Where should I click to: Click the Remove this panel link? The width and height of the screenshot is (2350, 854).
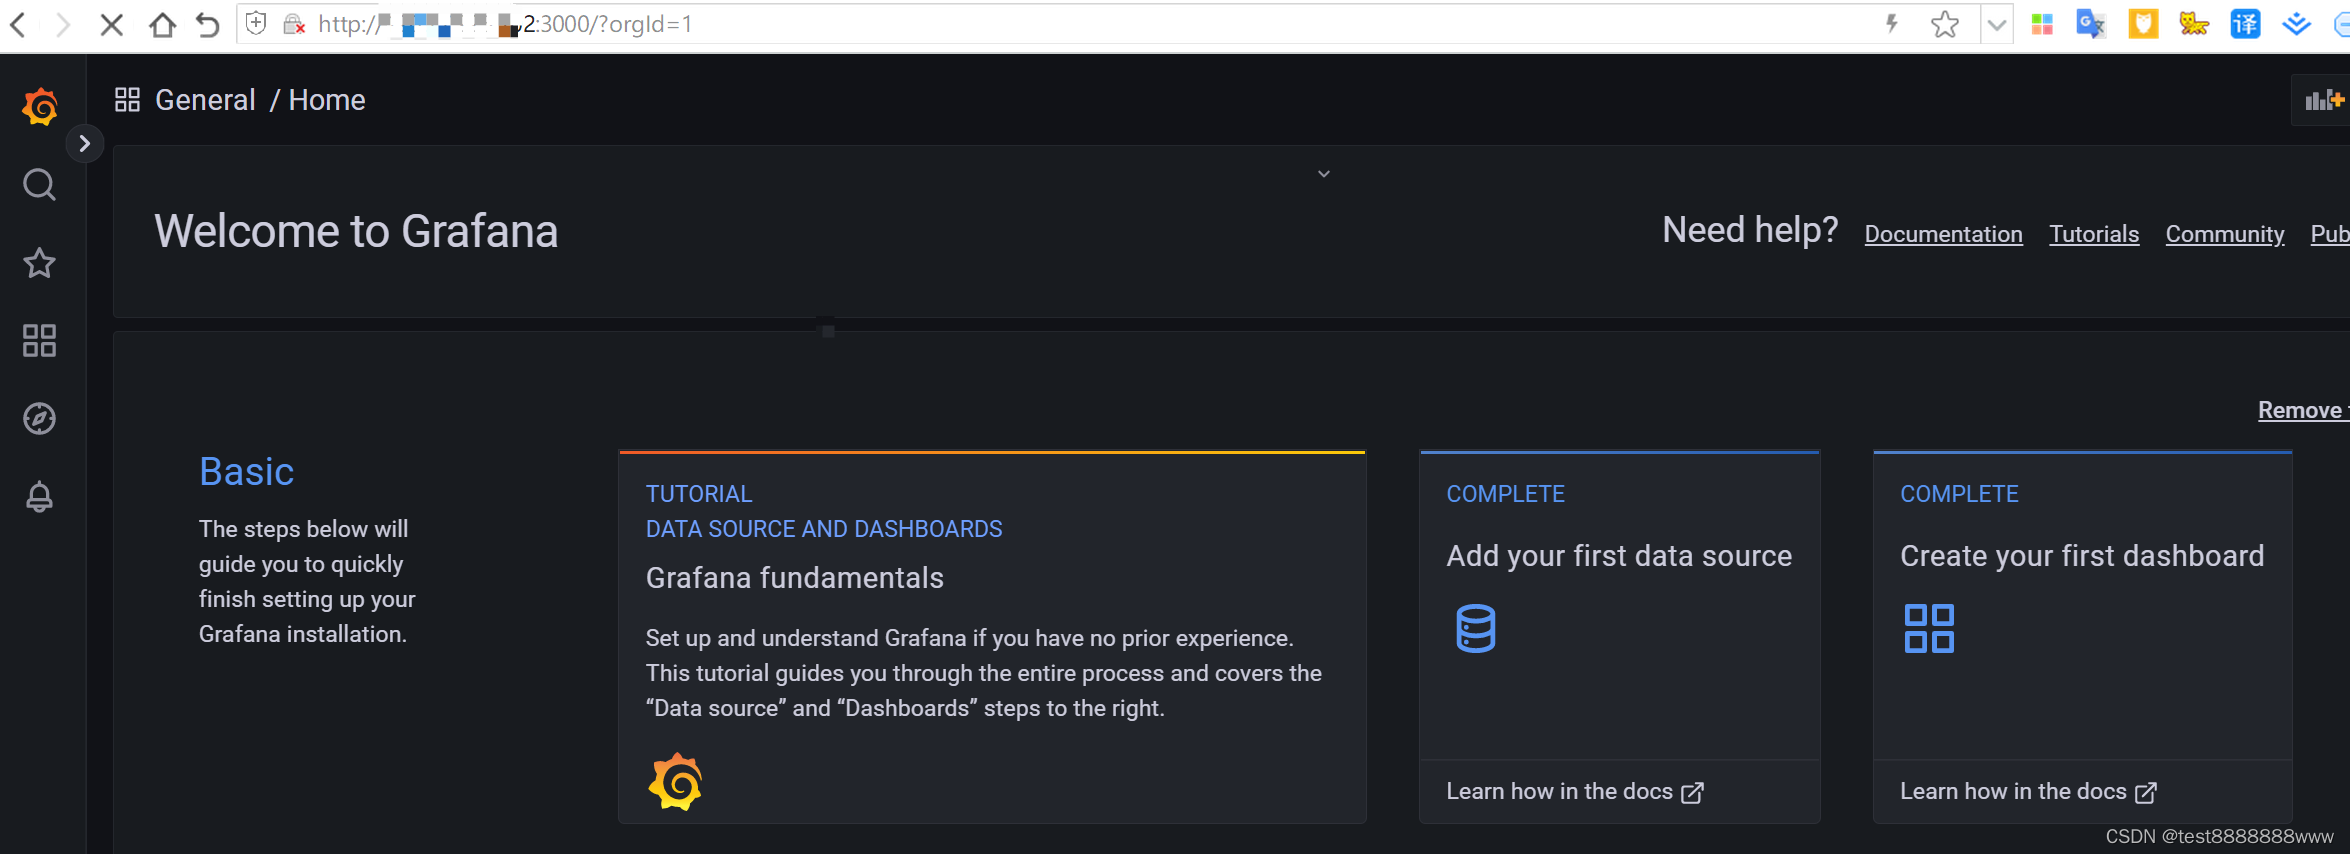tap(2303, 410)
